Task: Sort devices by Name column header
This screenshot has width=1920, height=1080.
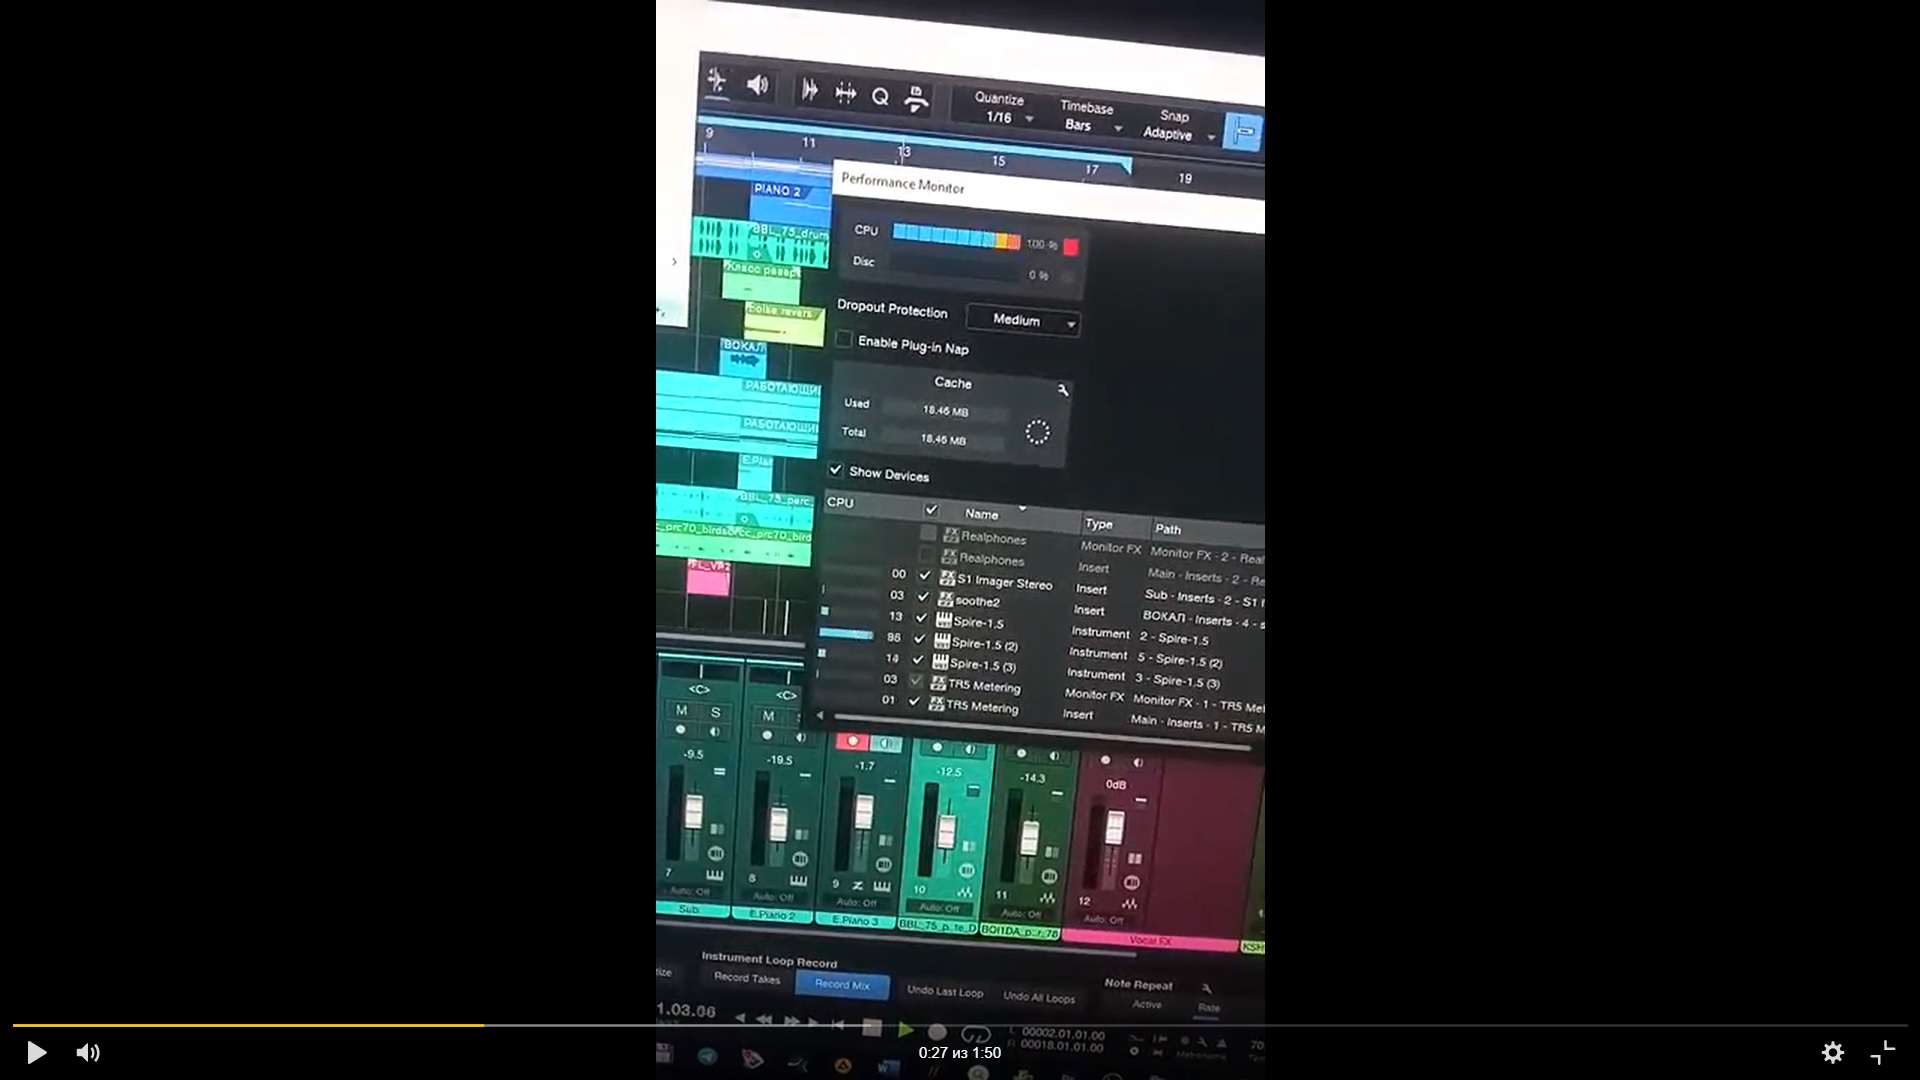Action: 982,514
